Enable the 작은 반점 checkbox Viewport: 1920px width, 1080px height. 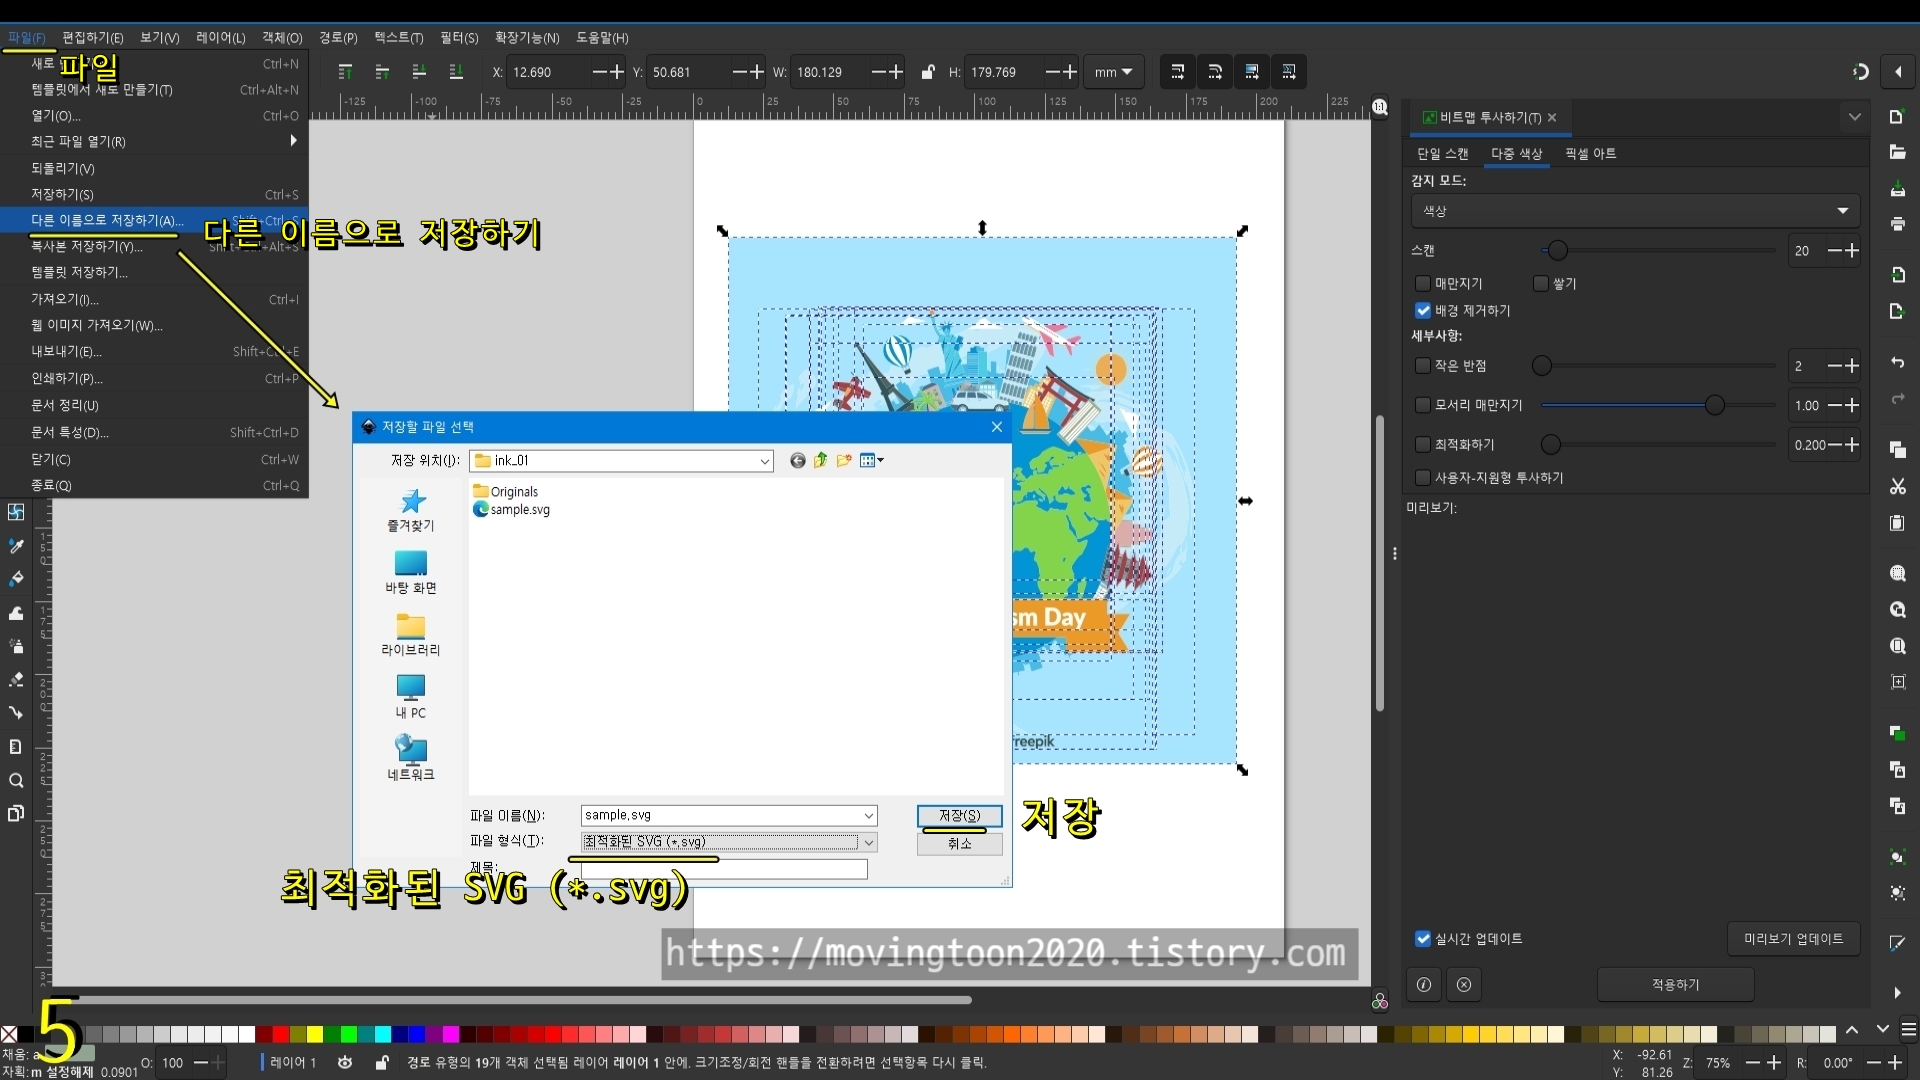(1423, 365)
